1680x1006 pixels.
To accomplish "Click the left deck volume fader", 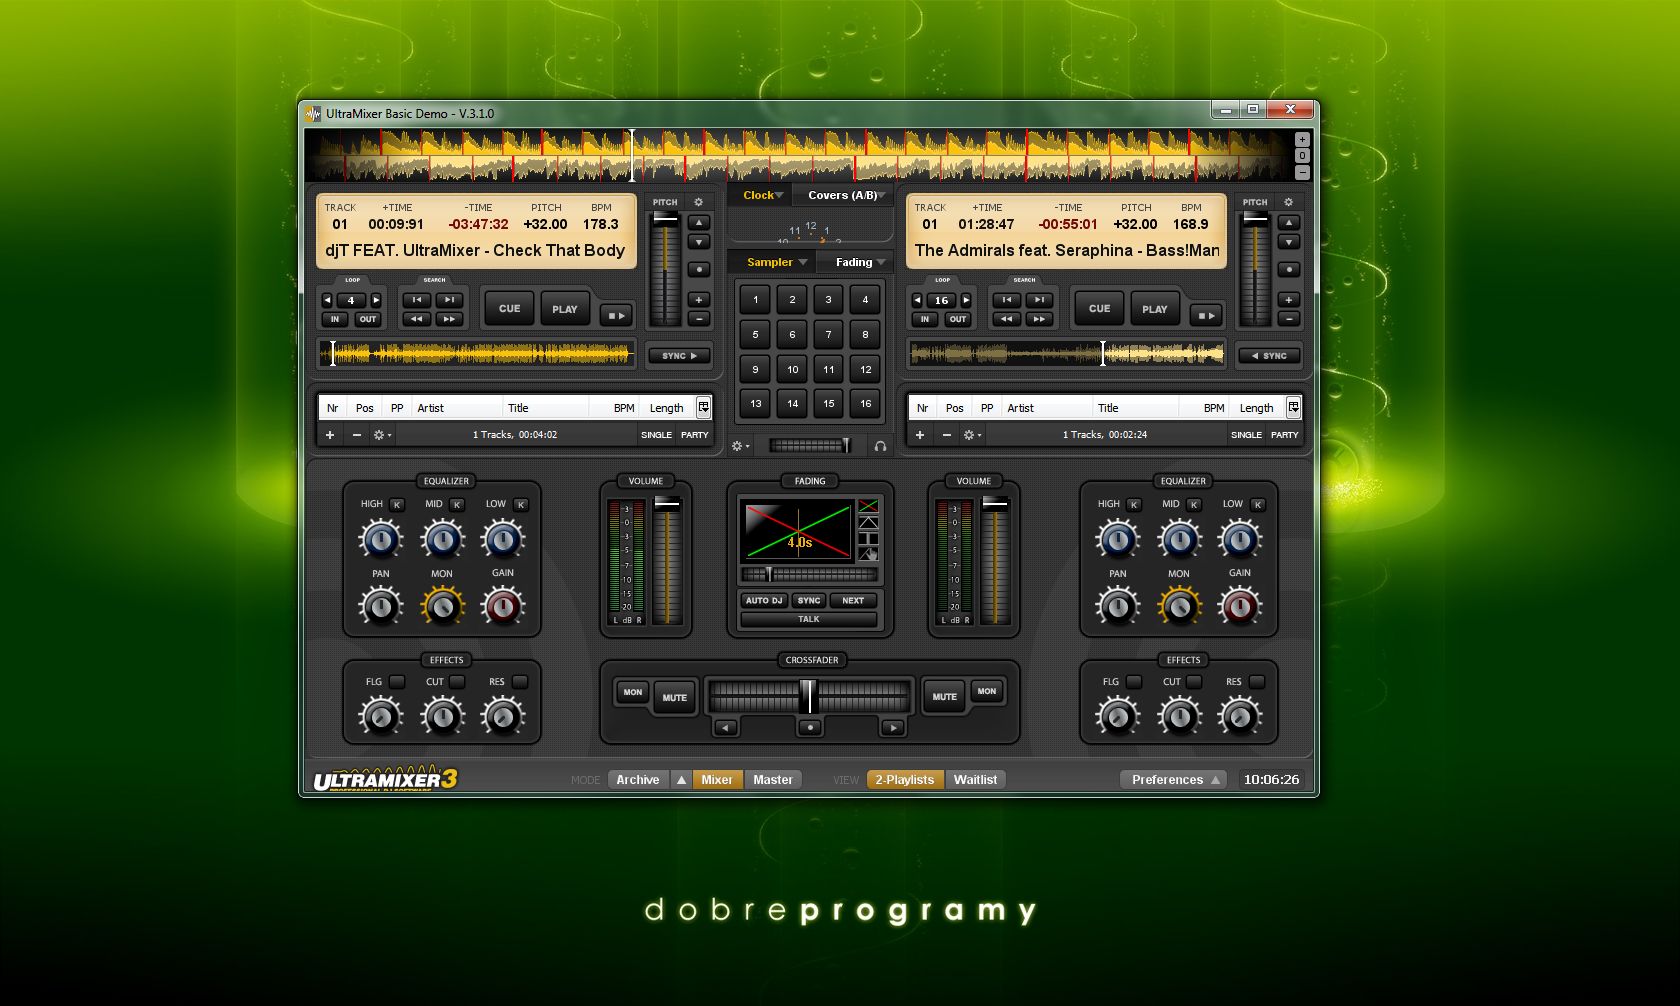I will [667, 562].
